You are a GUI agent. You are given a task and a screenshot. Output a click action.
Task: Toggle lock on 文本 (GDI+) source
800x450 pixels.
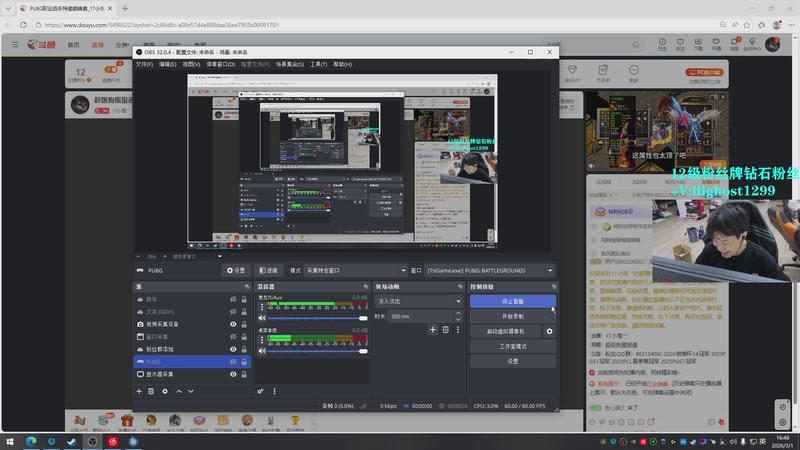244,312
